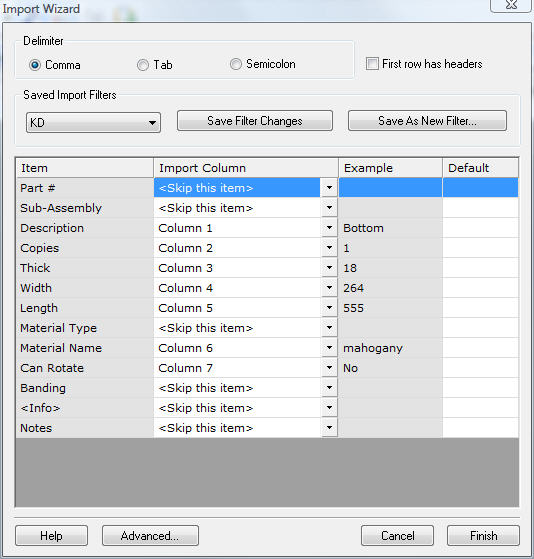Expand Import Column dropdown for Banding
The width and height of the screenshot is (534, 559).
click(329, 388)
